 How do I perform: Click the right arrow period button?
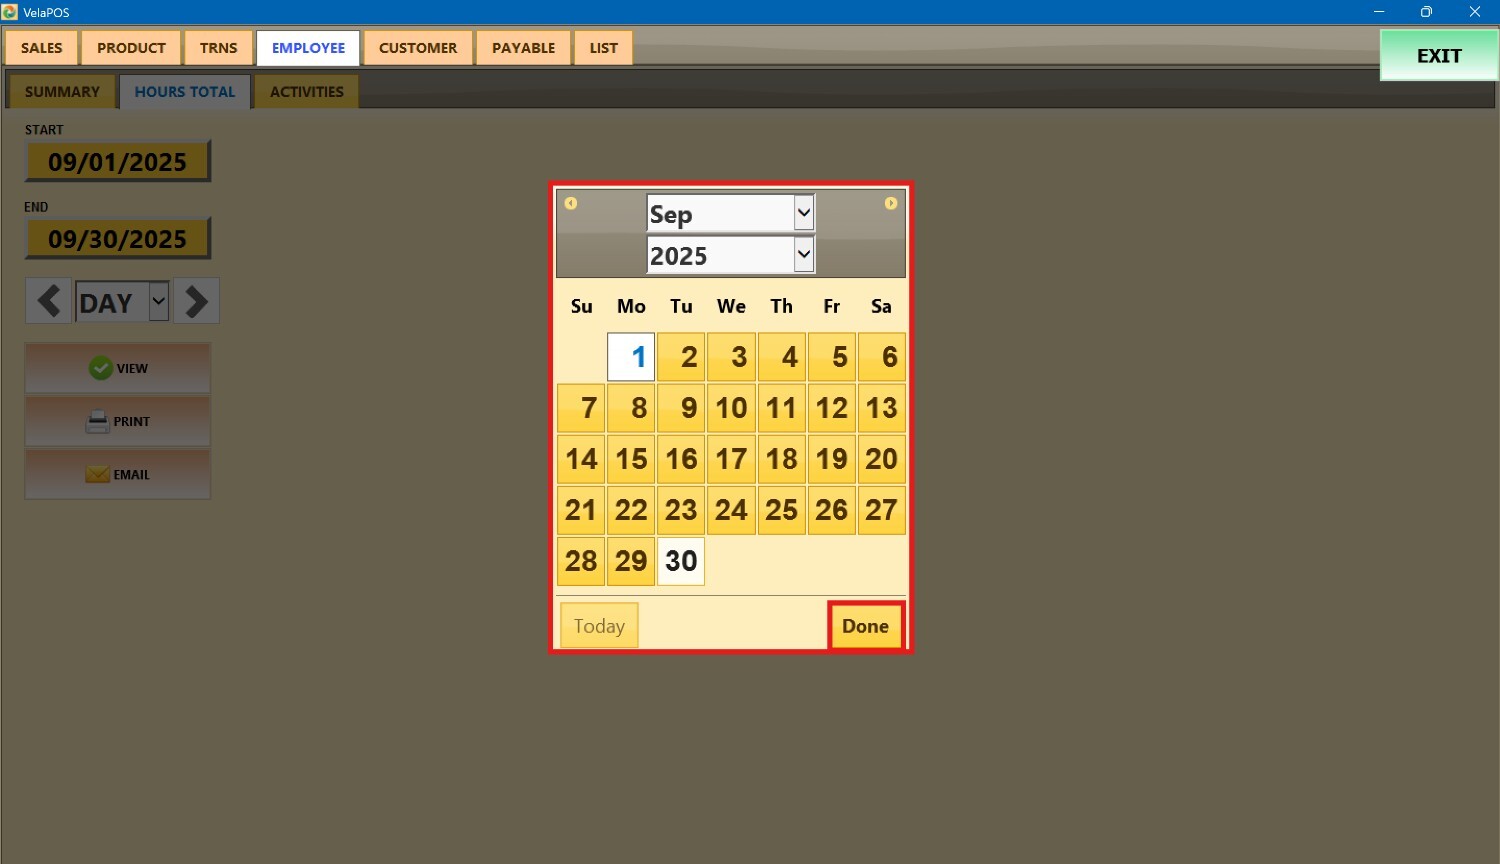[197, 301]
